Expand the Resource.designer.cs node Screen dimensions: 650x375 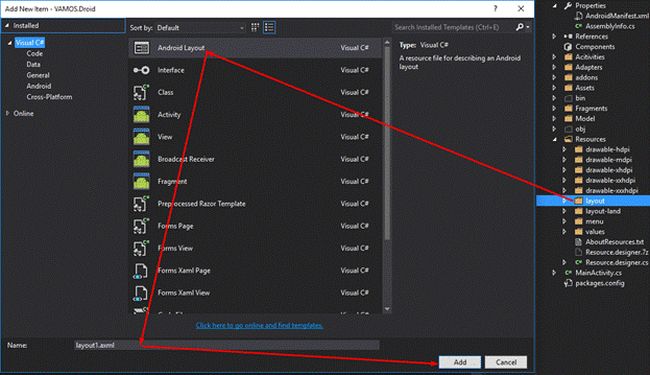point(564,262)
